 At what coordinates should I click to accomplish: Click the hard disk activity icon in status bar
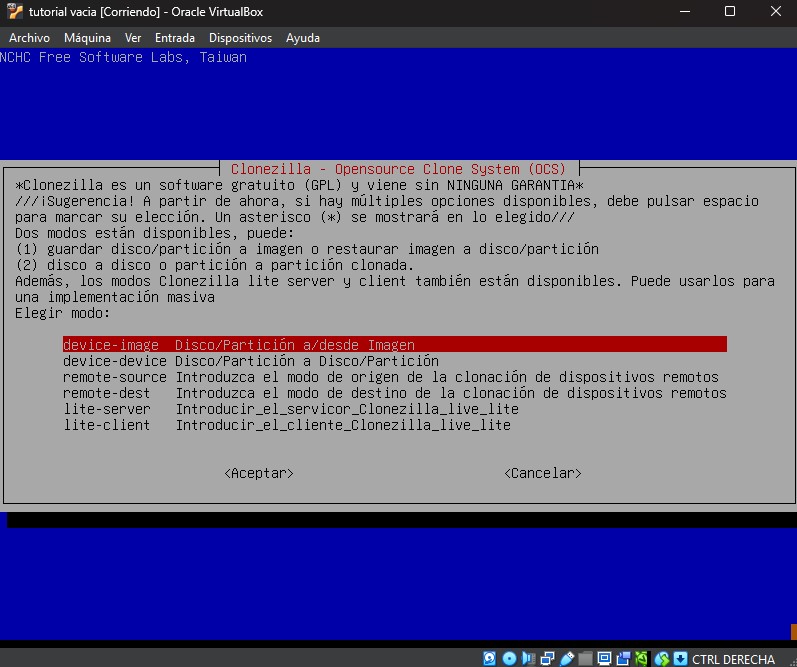pyautogui.click(x=489, y=659)
